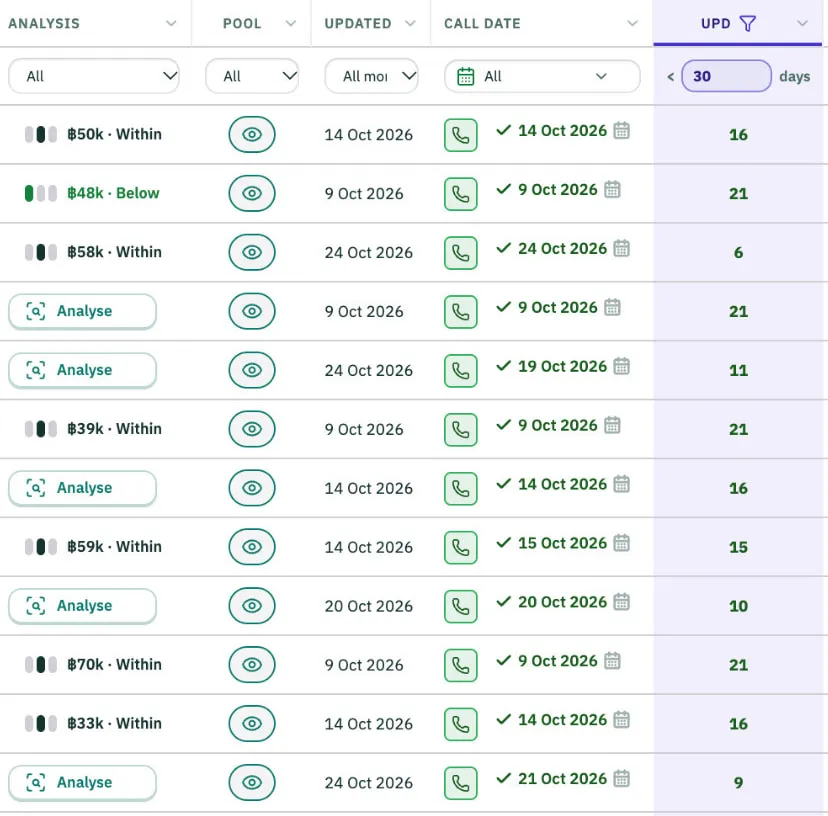Select the UPD column header label

tap(716, 24)
